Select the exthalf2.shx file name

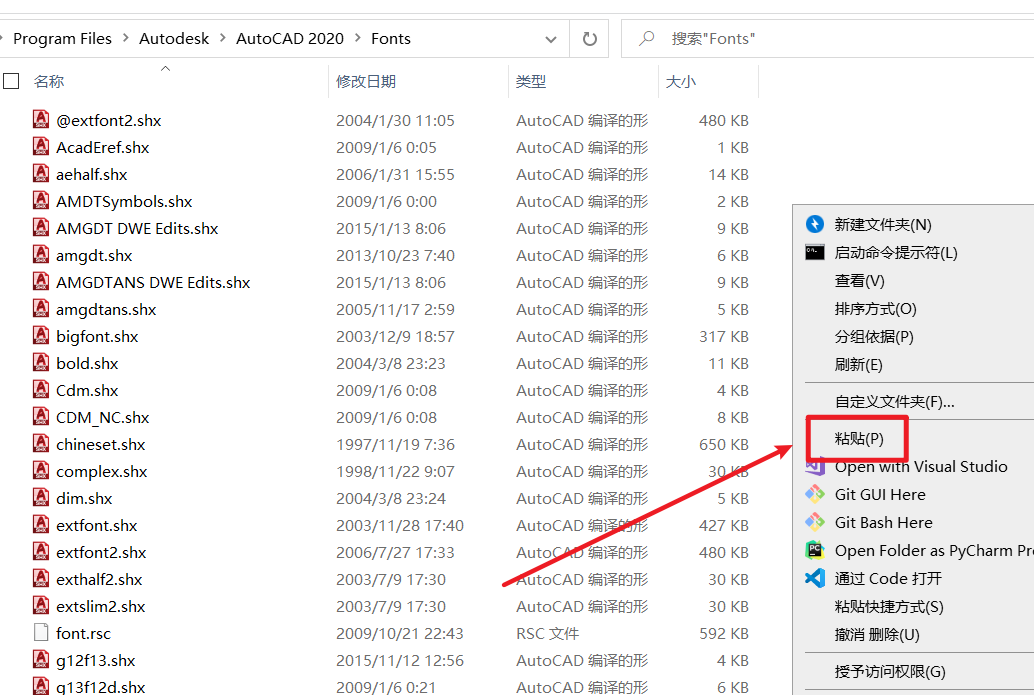99,580
